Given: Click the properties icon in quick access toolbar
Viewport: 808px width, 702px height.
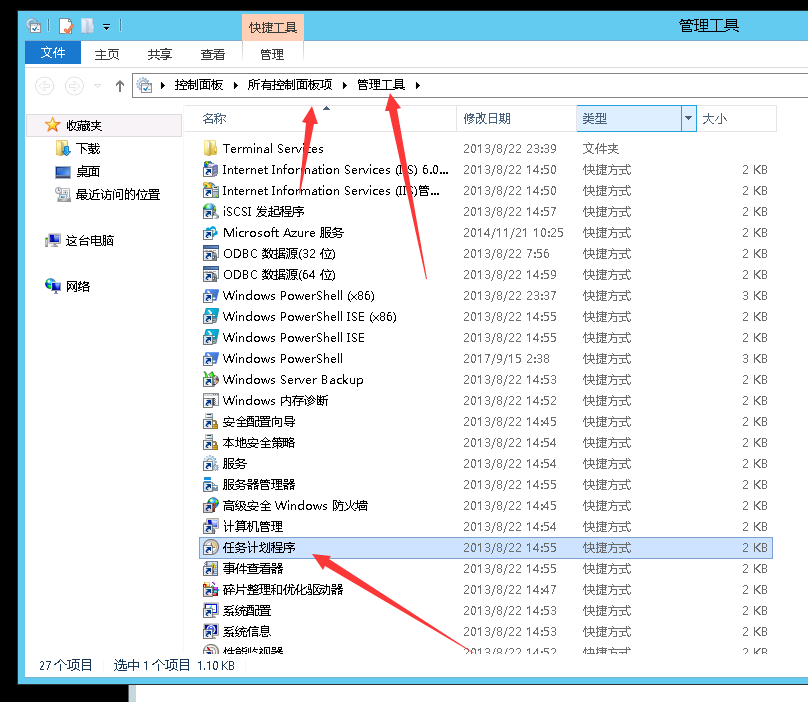Looking at the screenshot, I should [66, 26].
